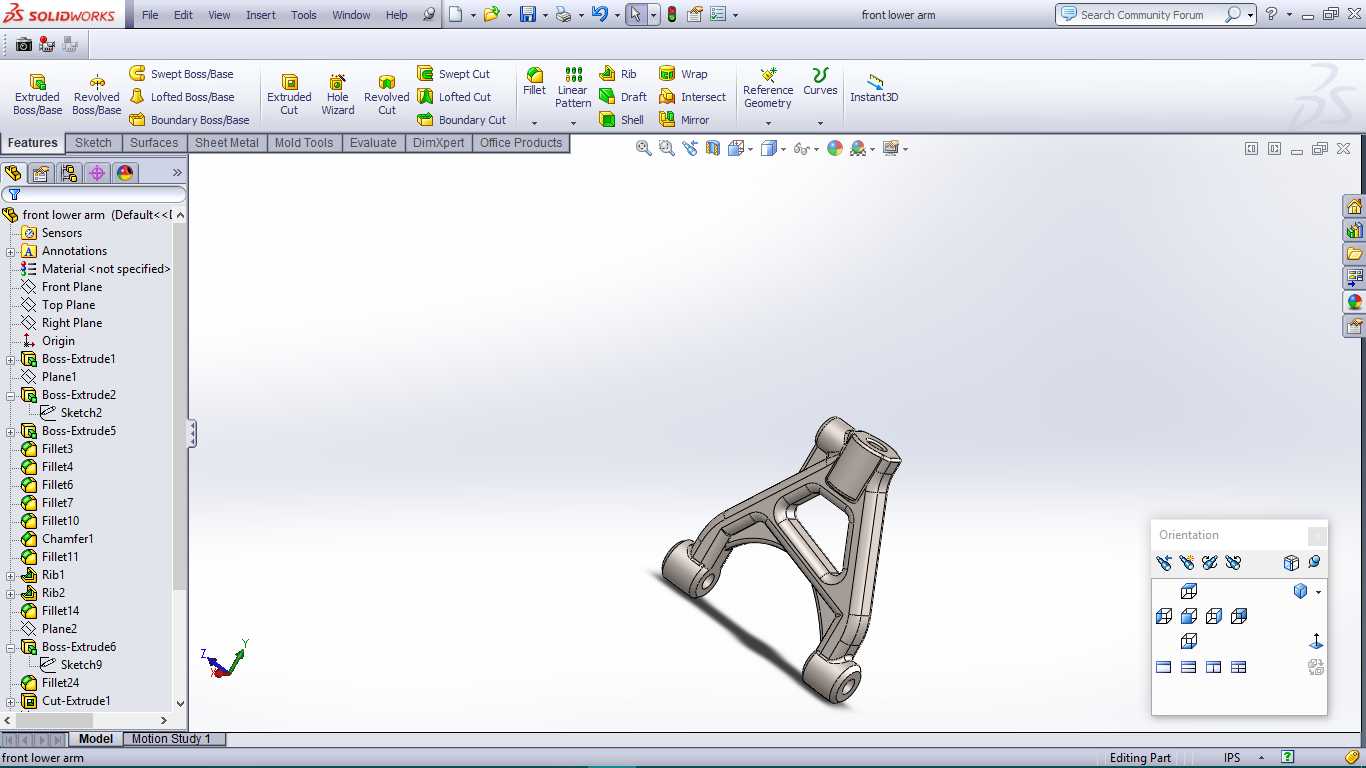This screenshot has width=1366, height=768.
Task: Click the feature tree filter field
Action: [94, 194]
